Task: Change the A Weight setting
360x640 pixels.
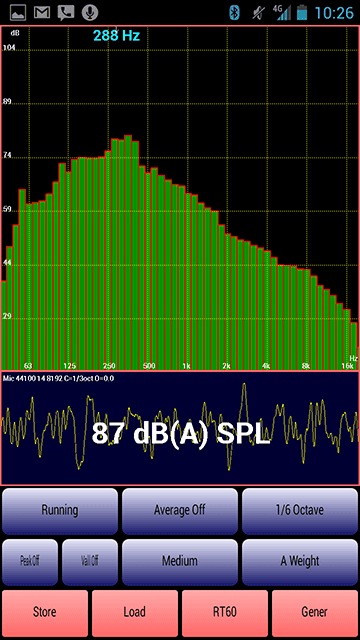Action: pyautogui.click(x=300, y=562)
